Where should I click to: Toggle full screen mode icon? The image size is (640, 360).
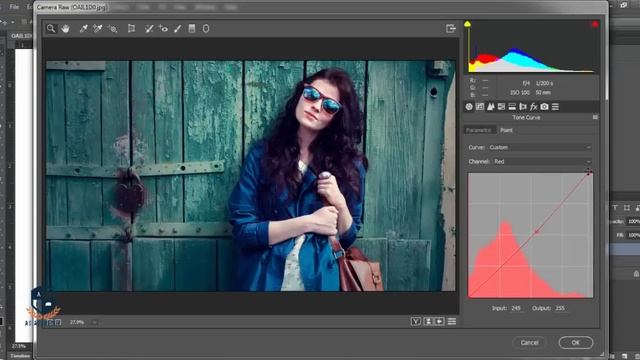coord(451,28)
